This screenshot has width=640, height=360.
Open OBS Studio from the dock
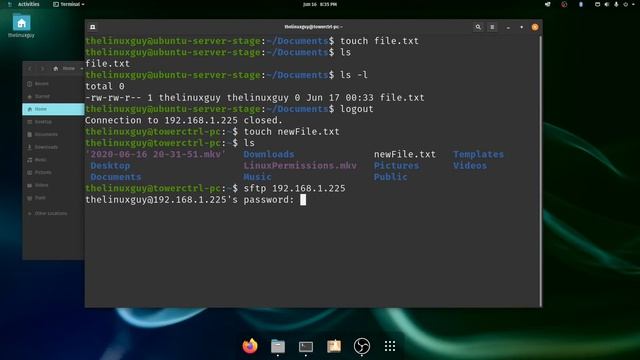point(362,346)
